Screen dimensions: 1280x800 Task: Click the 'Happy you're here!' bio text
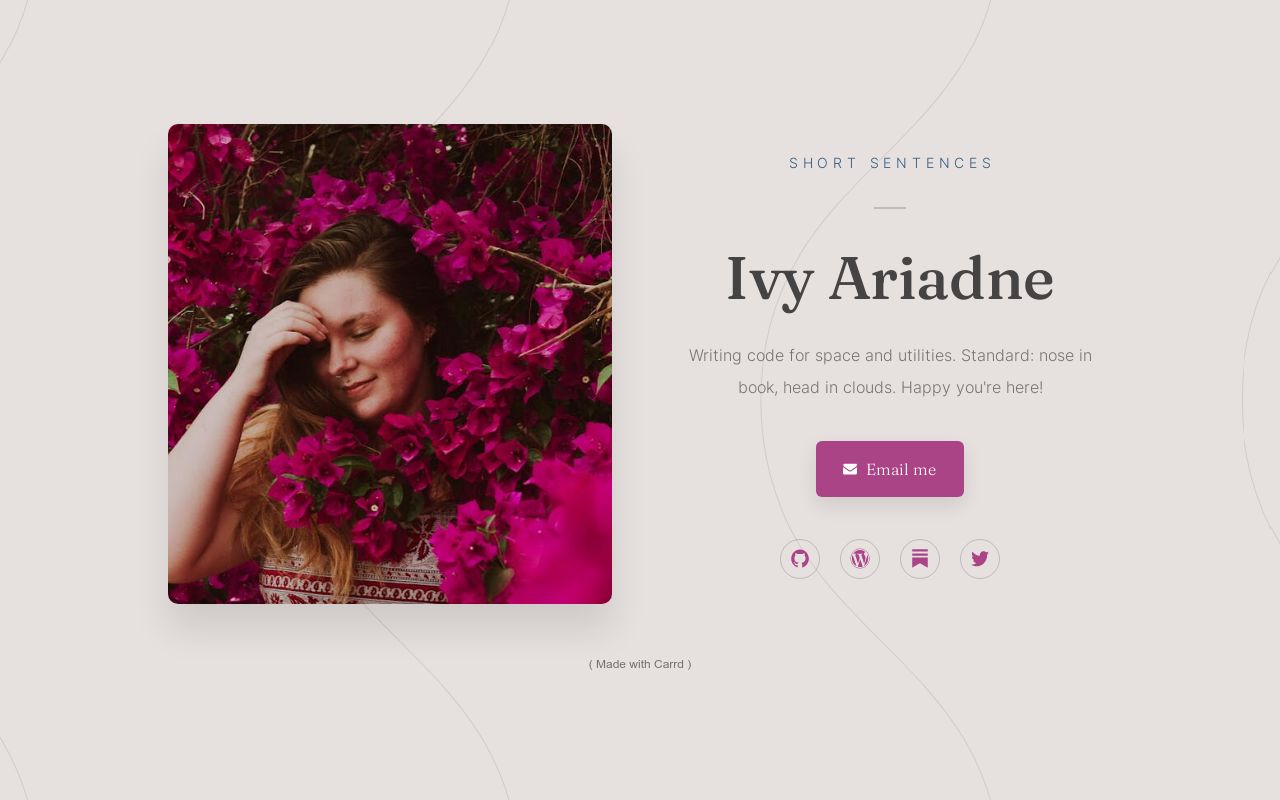[972, 388]
